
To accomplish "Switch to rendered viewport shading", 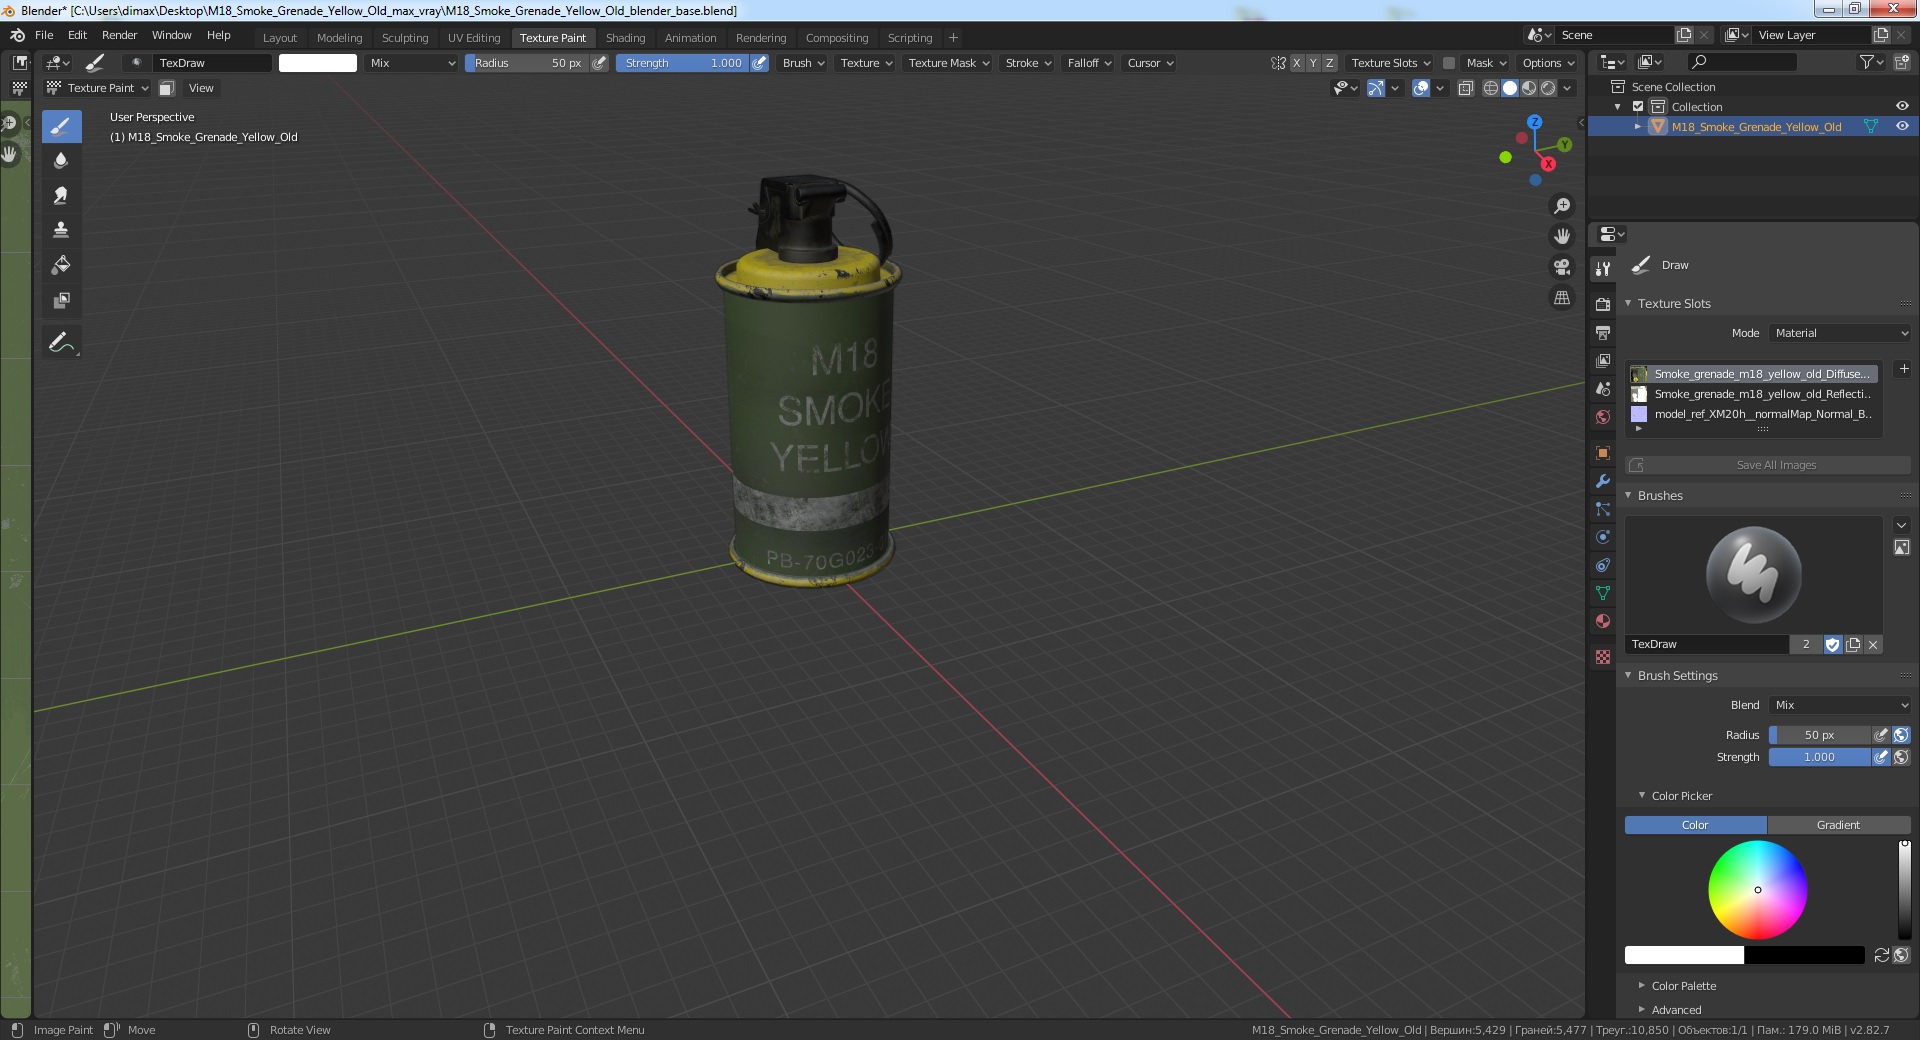I will point(1548,88).
